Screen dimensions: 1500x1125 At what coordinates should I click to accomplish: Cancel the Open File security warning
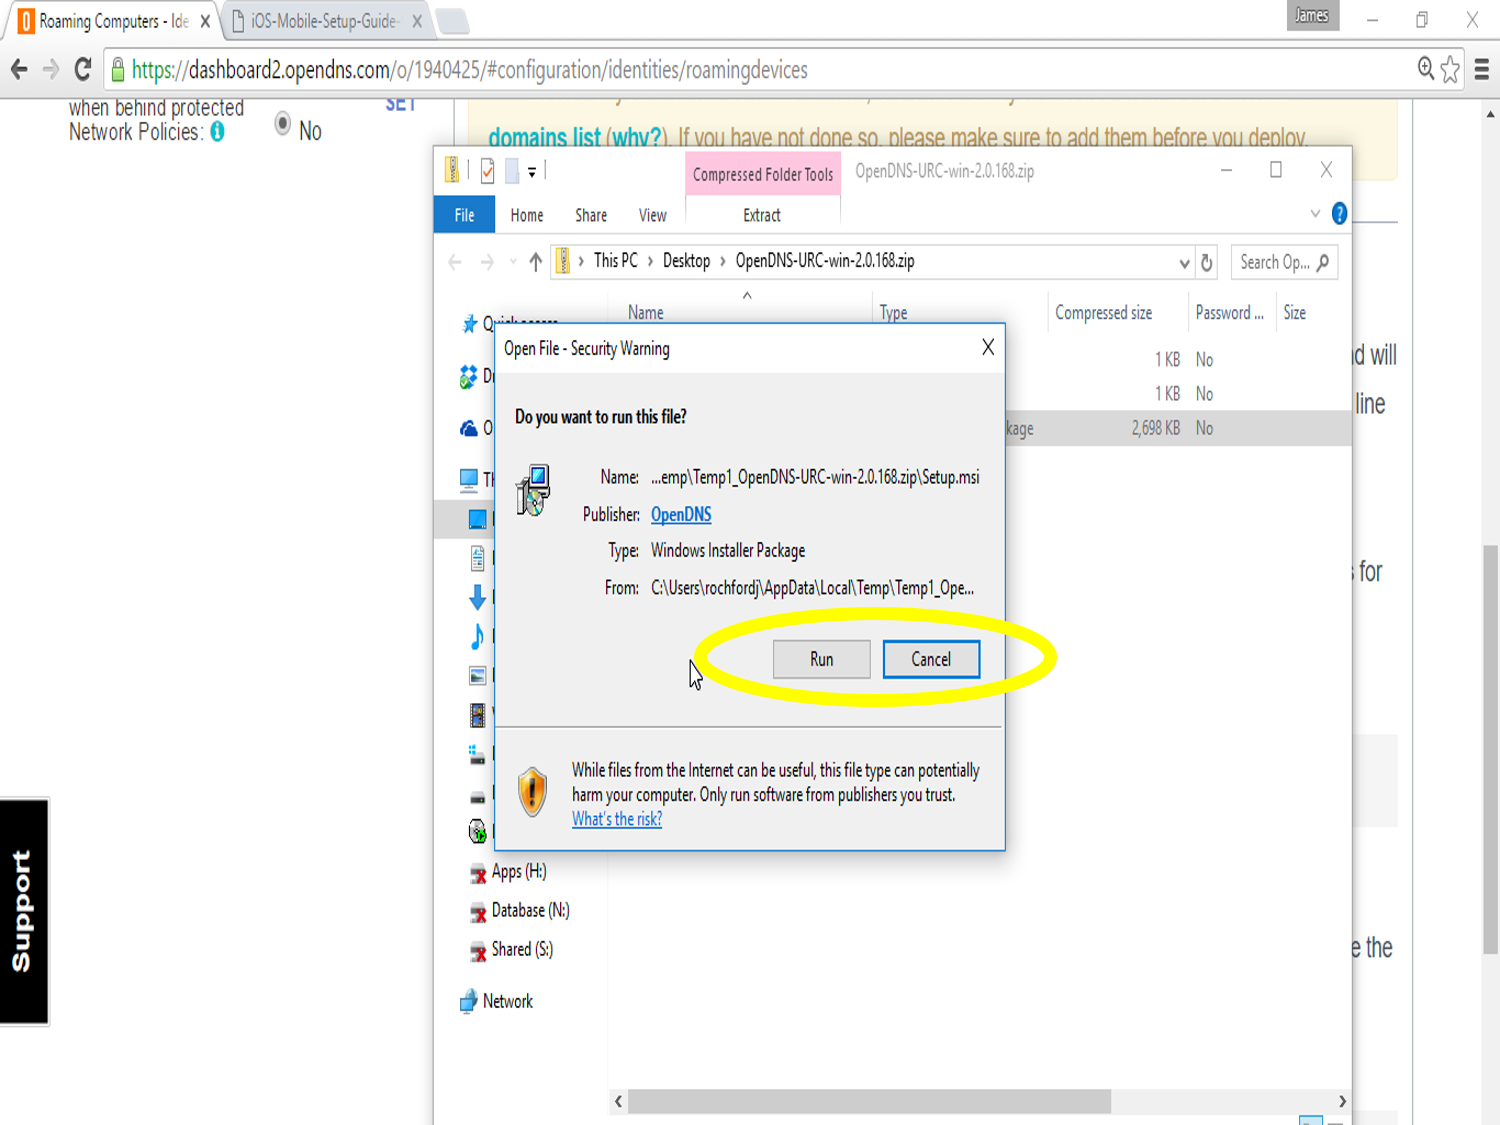[x=931, y=659]
